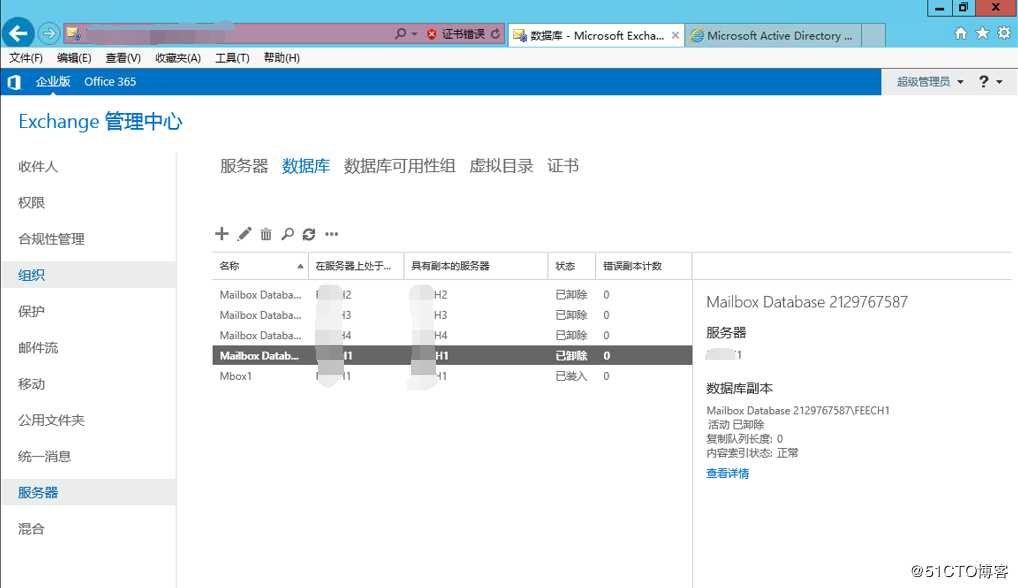
Task: Click the page refresh icon in address bar
Action: click(495, 34)
